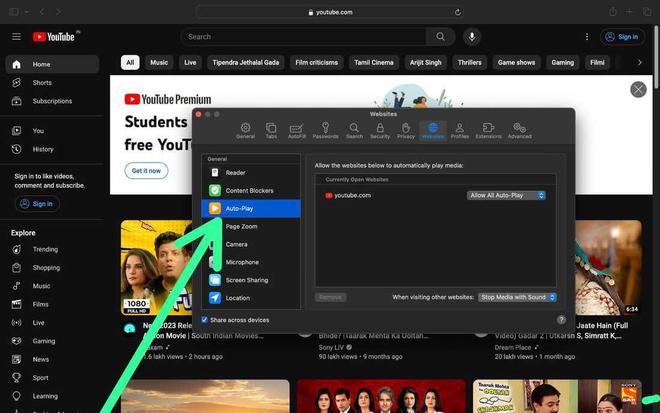This screenshot has width=660, height=413.
Task: Select the Live filter chip
Action: click(190, 62)
